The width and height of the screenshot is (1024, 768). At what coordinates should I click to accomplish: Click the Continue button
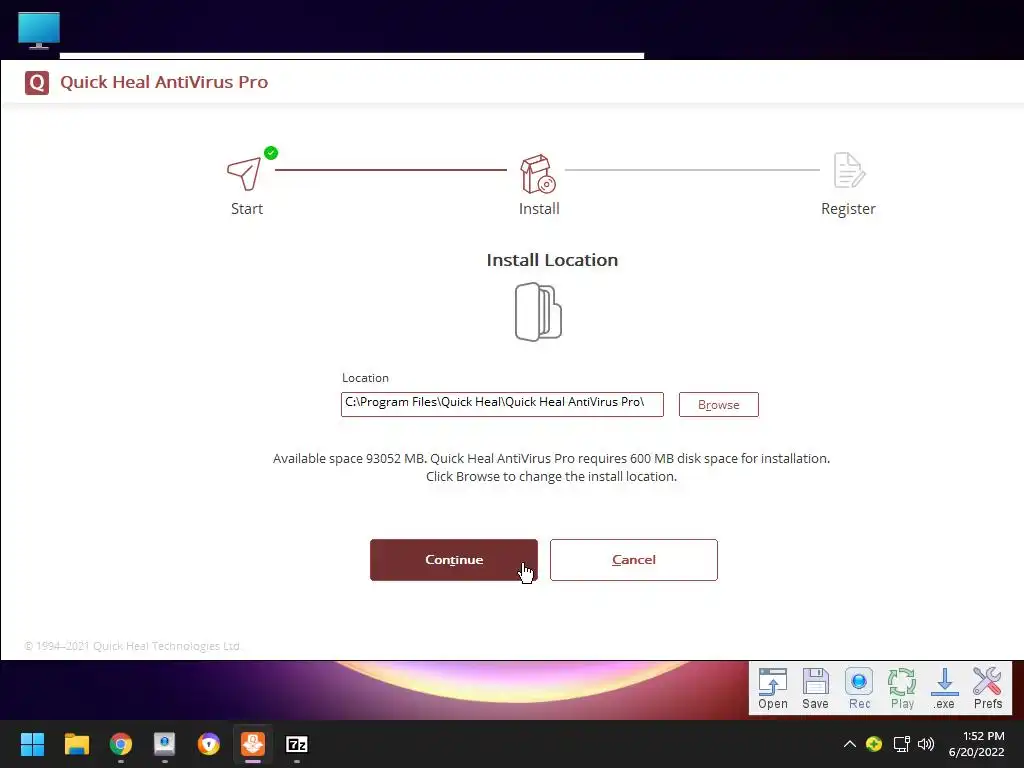pyautogui.click(x=453, y=560)
